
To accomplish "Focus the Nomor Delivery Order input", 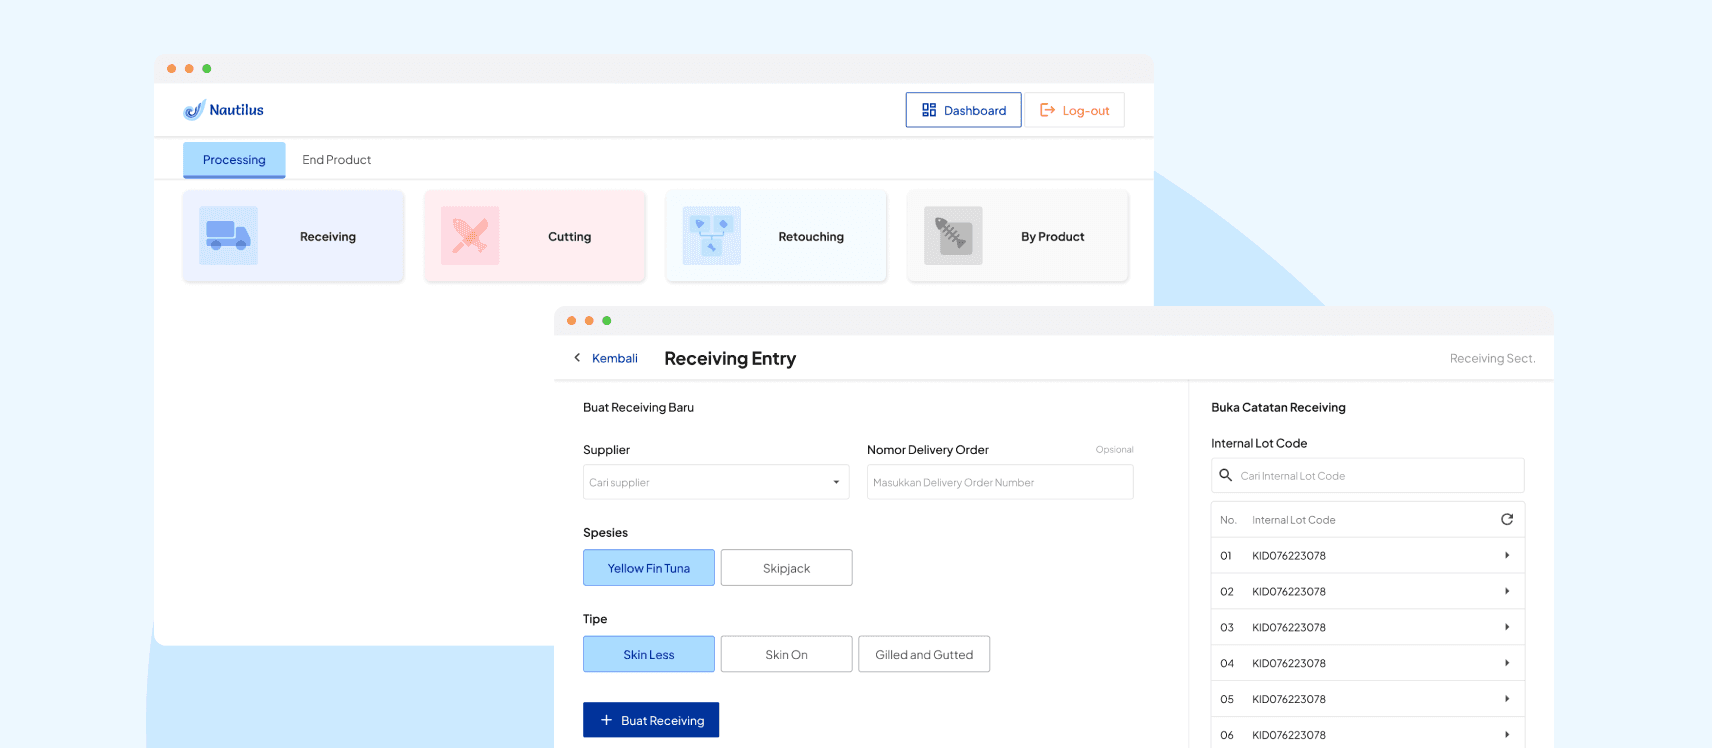I will point(1000,482).
